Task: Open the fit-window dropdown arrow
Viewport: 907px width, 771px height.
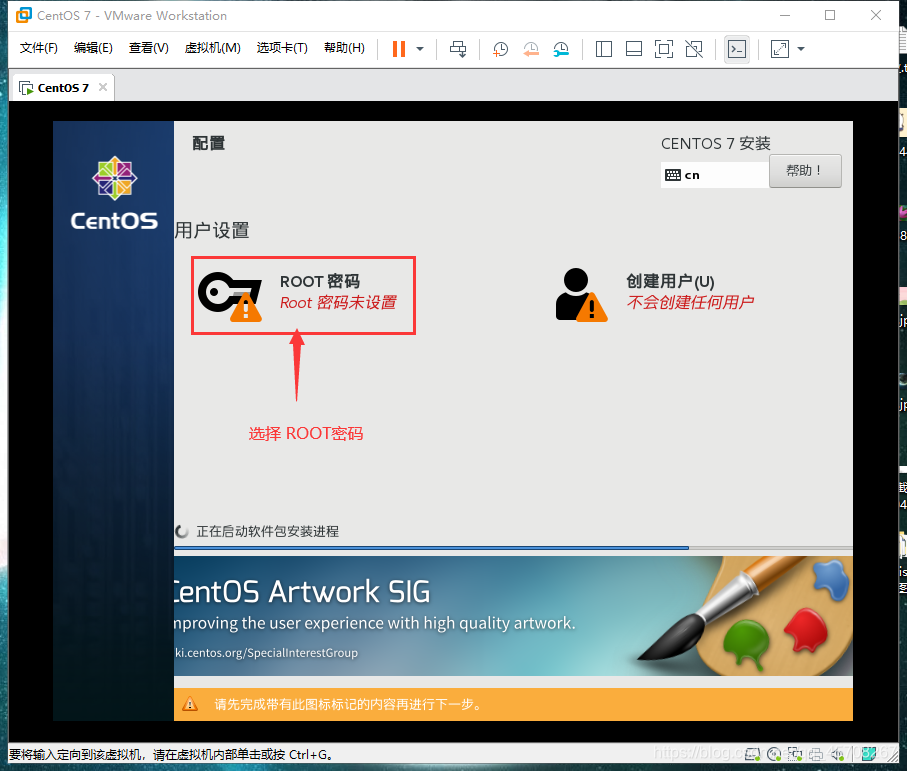Action: point(800,48)
